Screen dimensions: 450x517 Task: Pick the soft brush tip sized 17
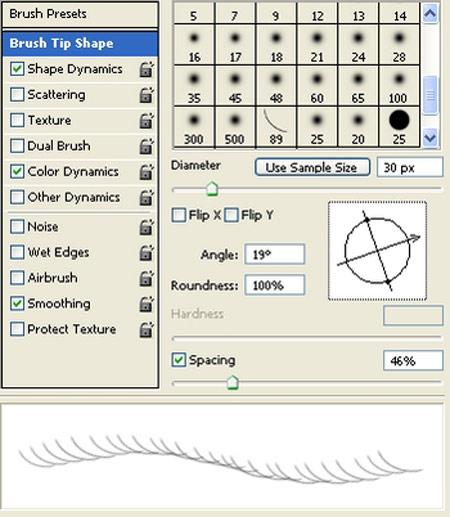point(235,45)
